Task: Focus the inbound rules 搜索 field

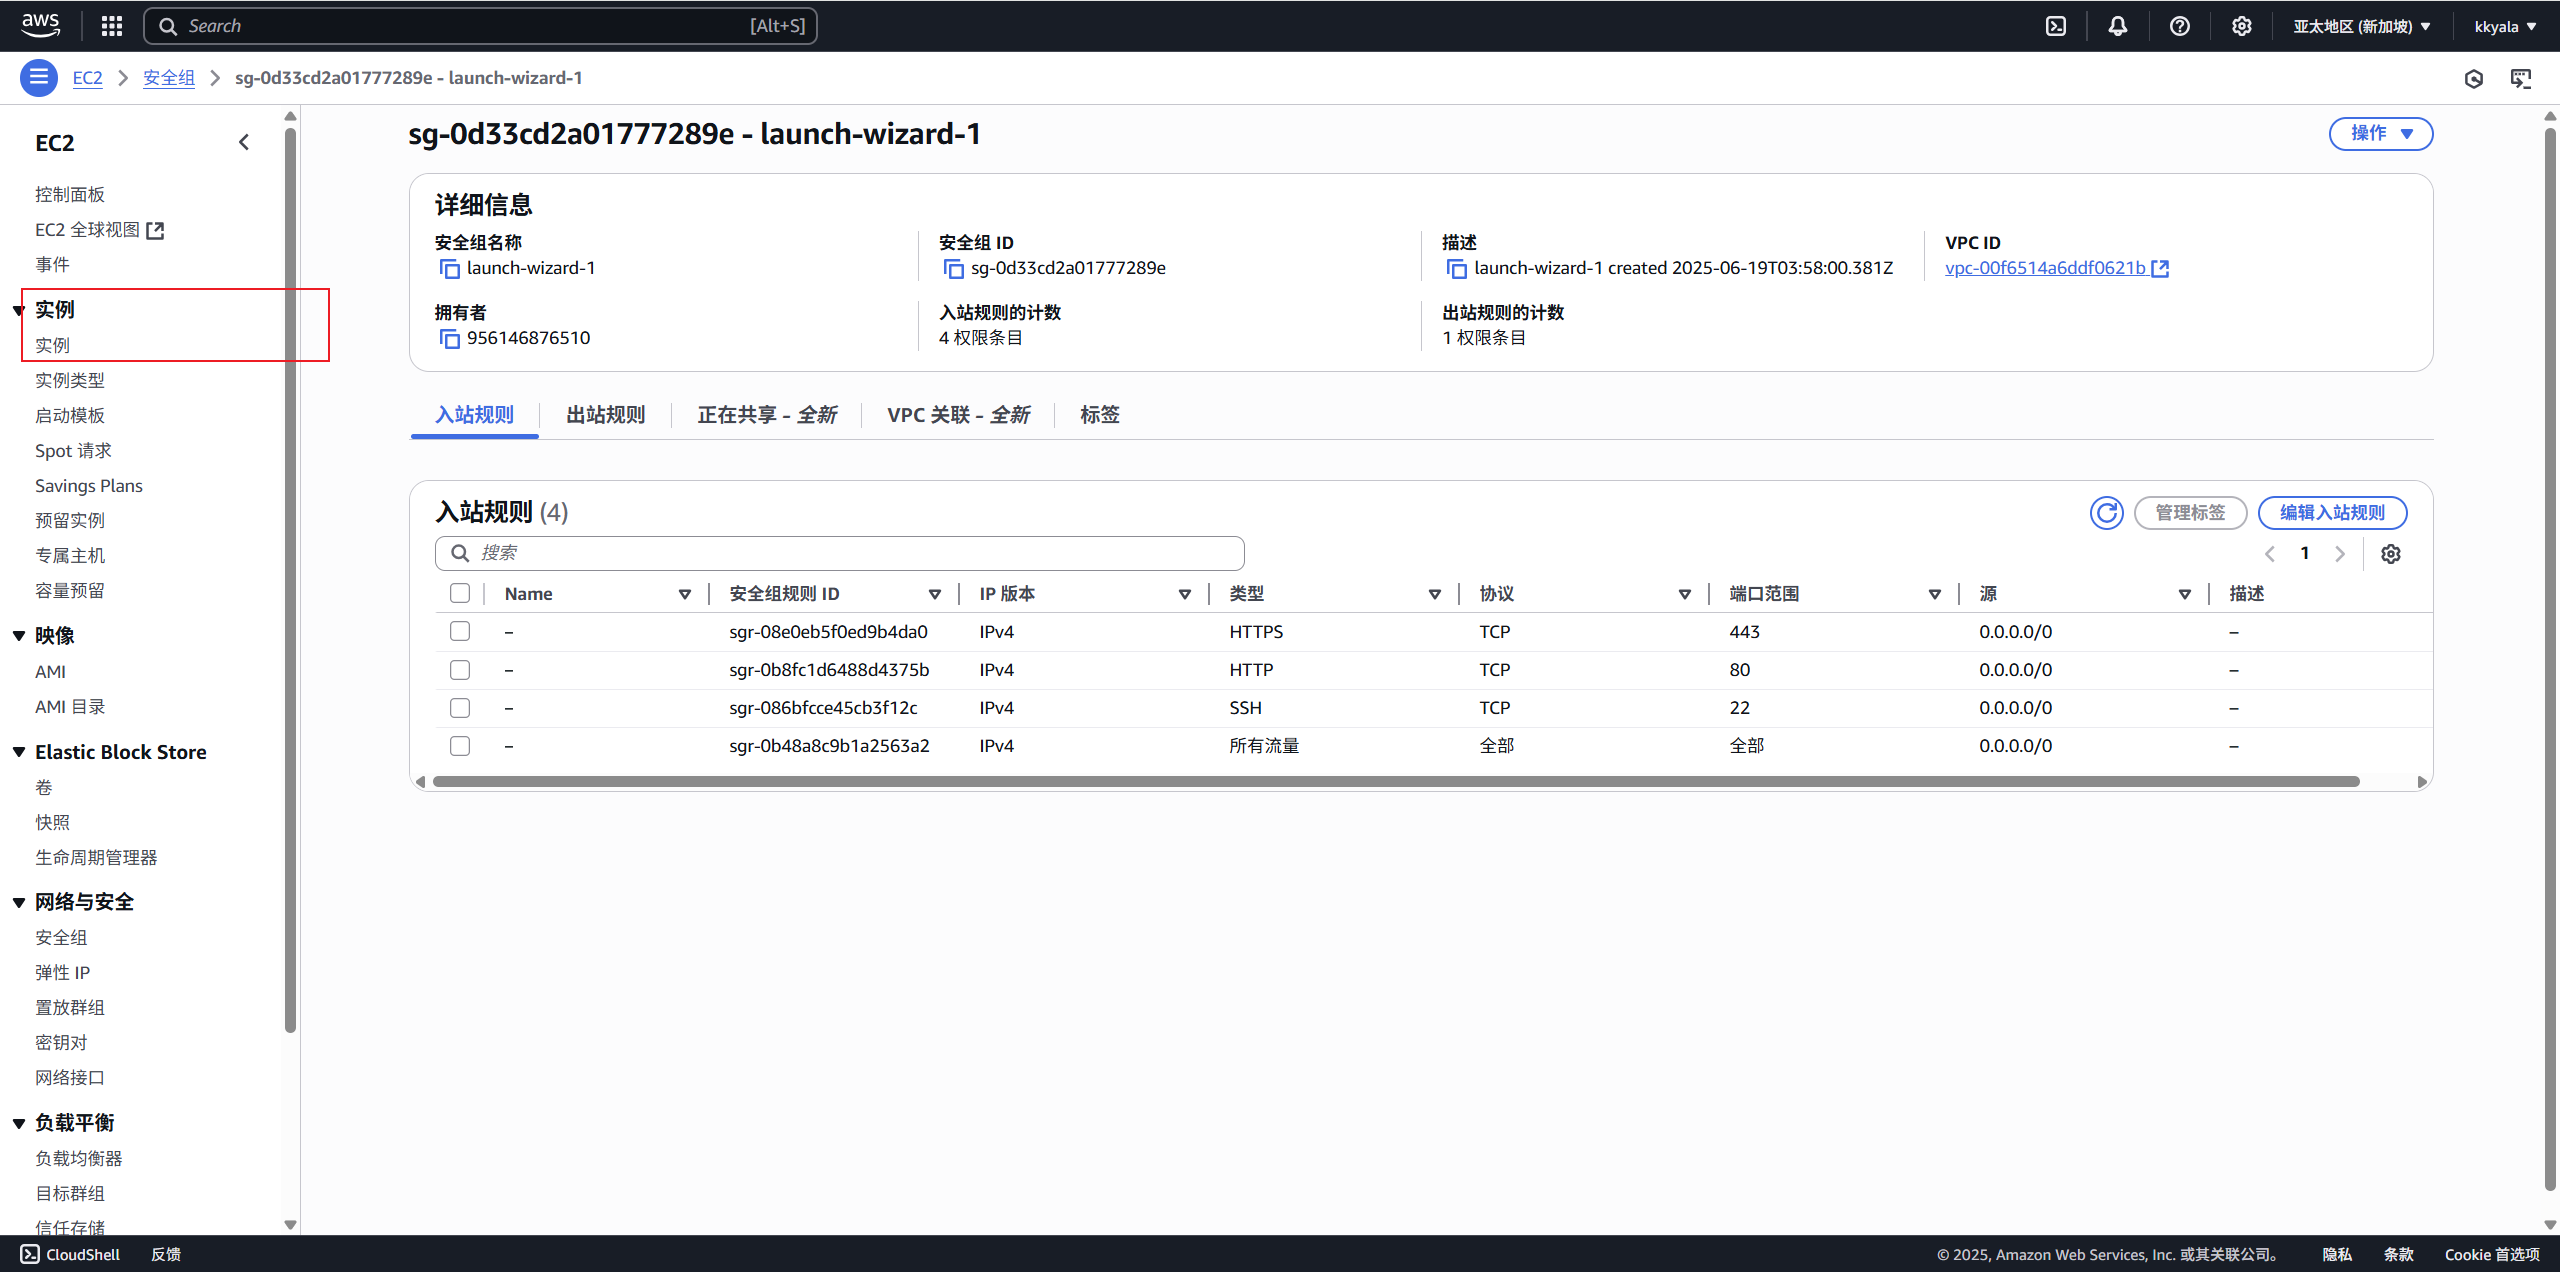Action: pyautogui.click(x=840, y=553)
